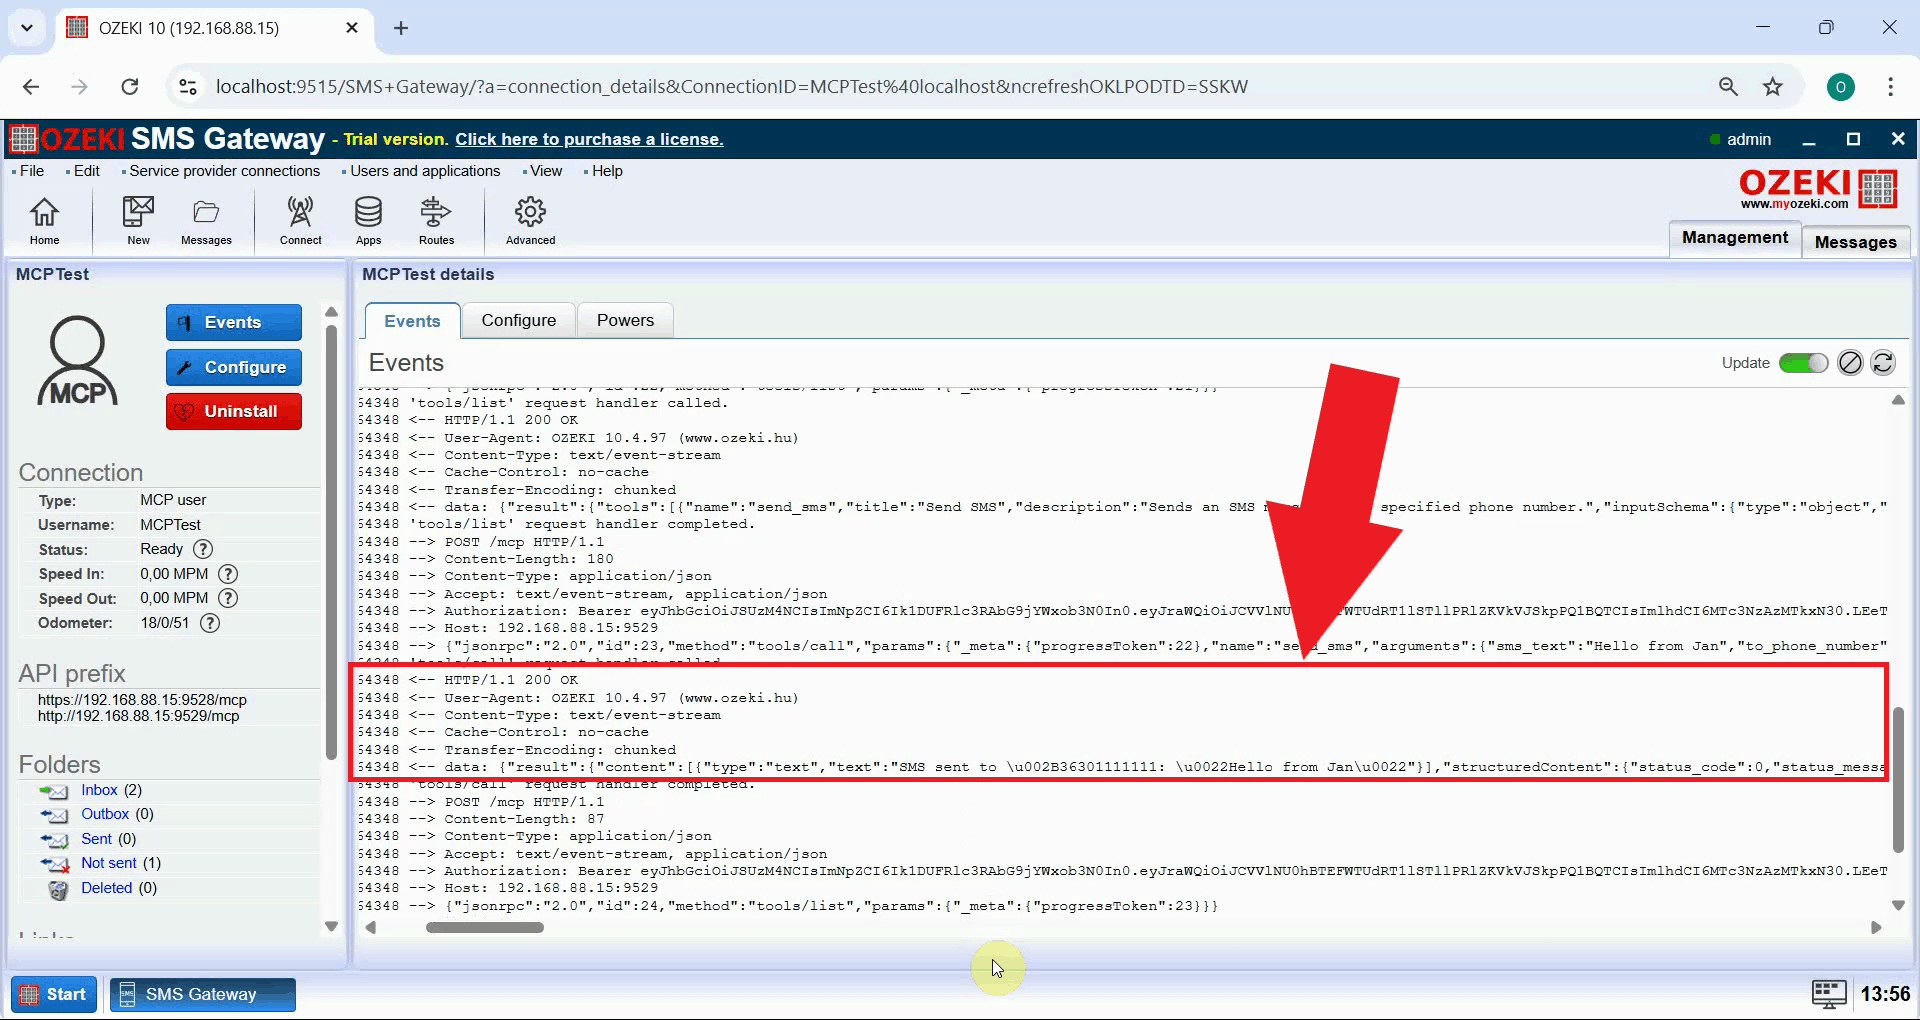Switch to the Configure tab
The height and width of the screenshot is (1020, 1920).
(x=518, y=321)
